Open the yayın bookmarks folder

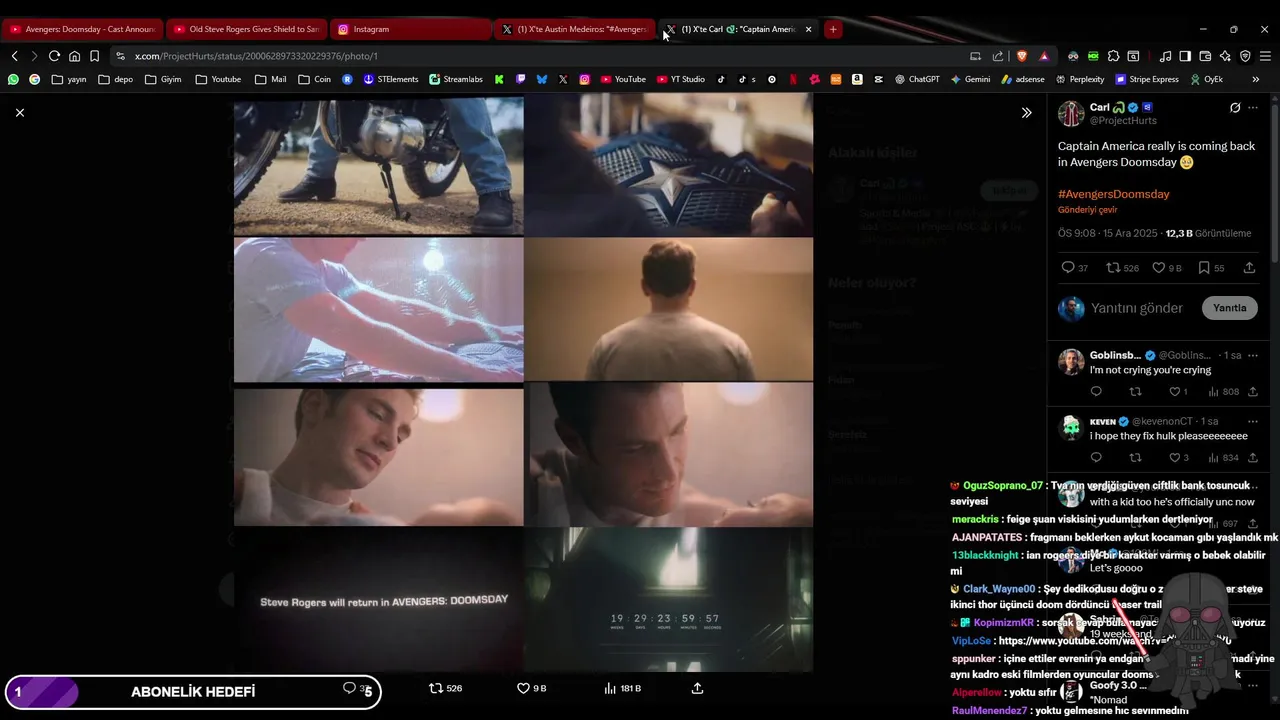[69, 79]
